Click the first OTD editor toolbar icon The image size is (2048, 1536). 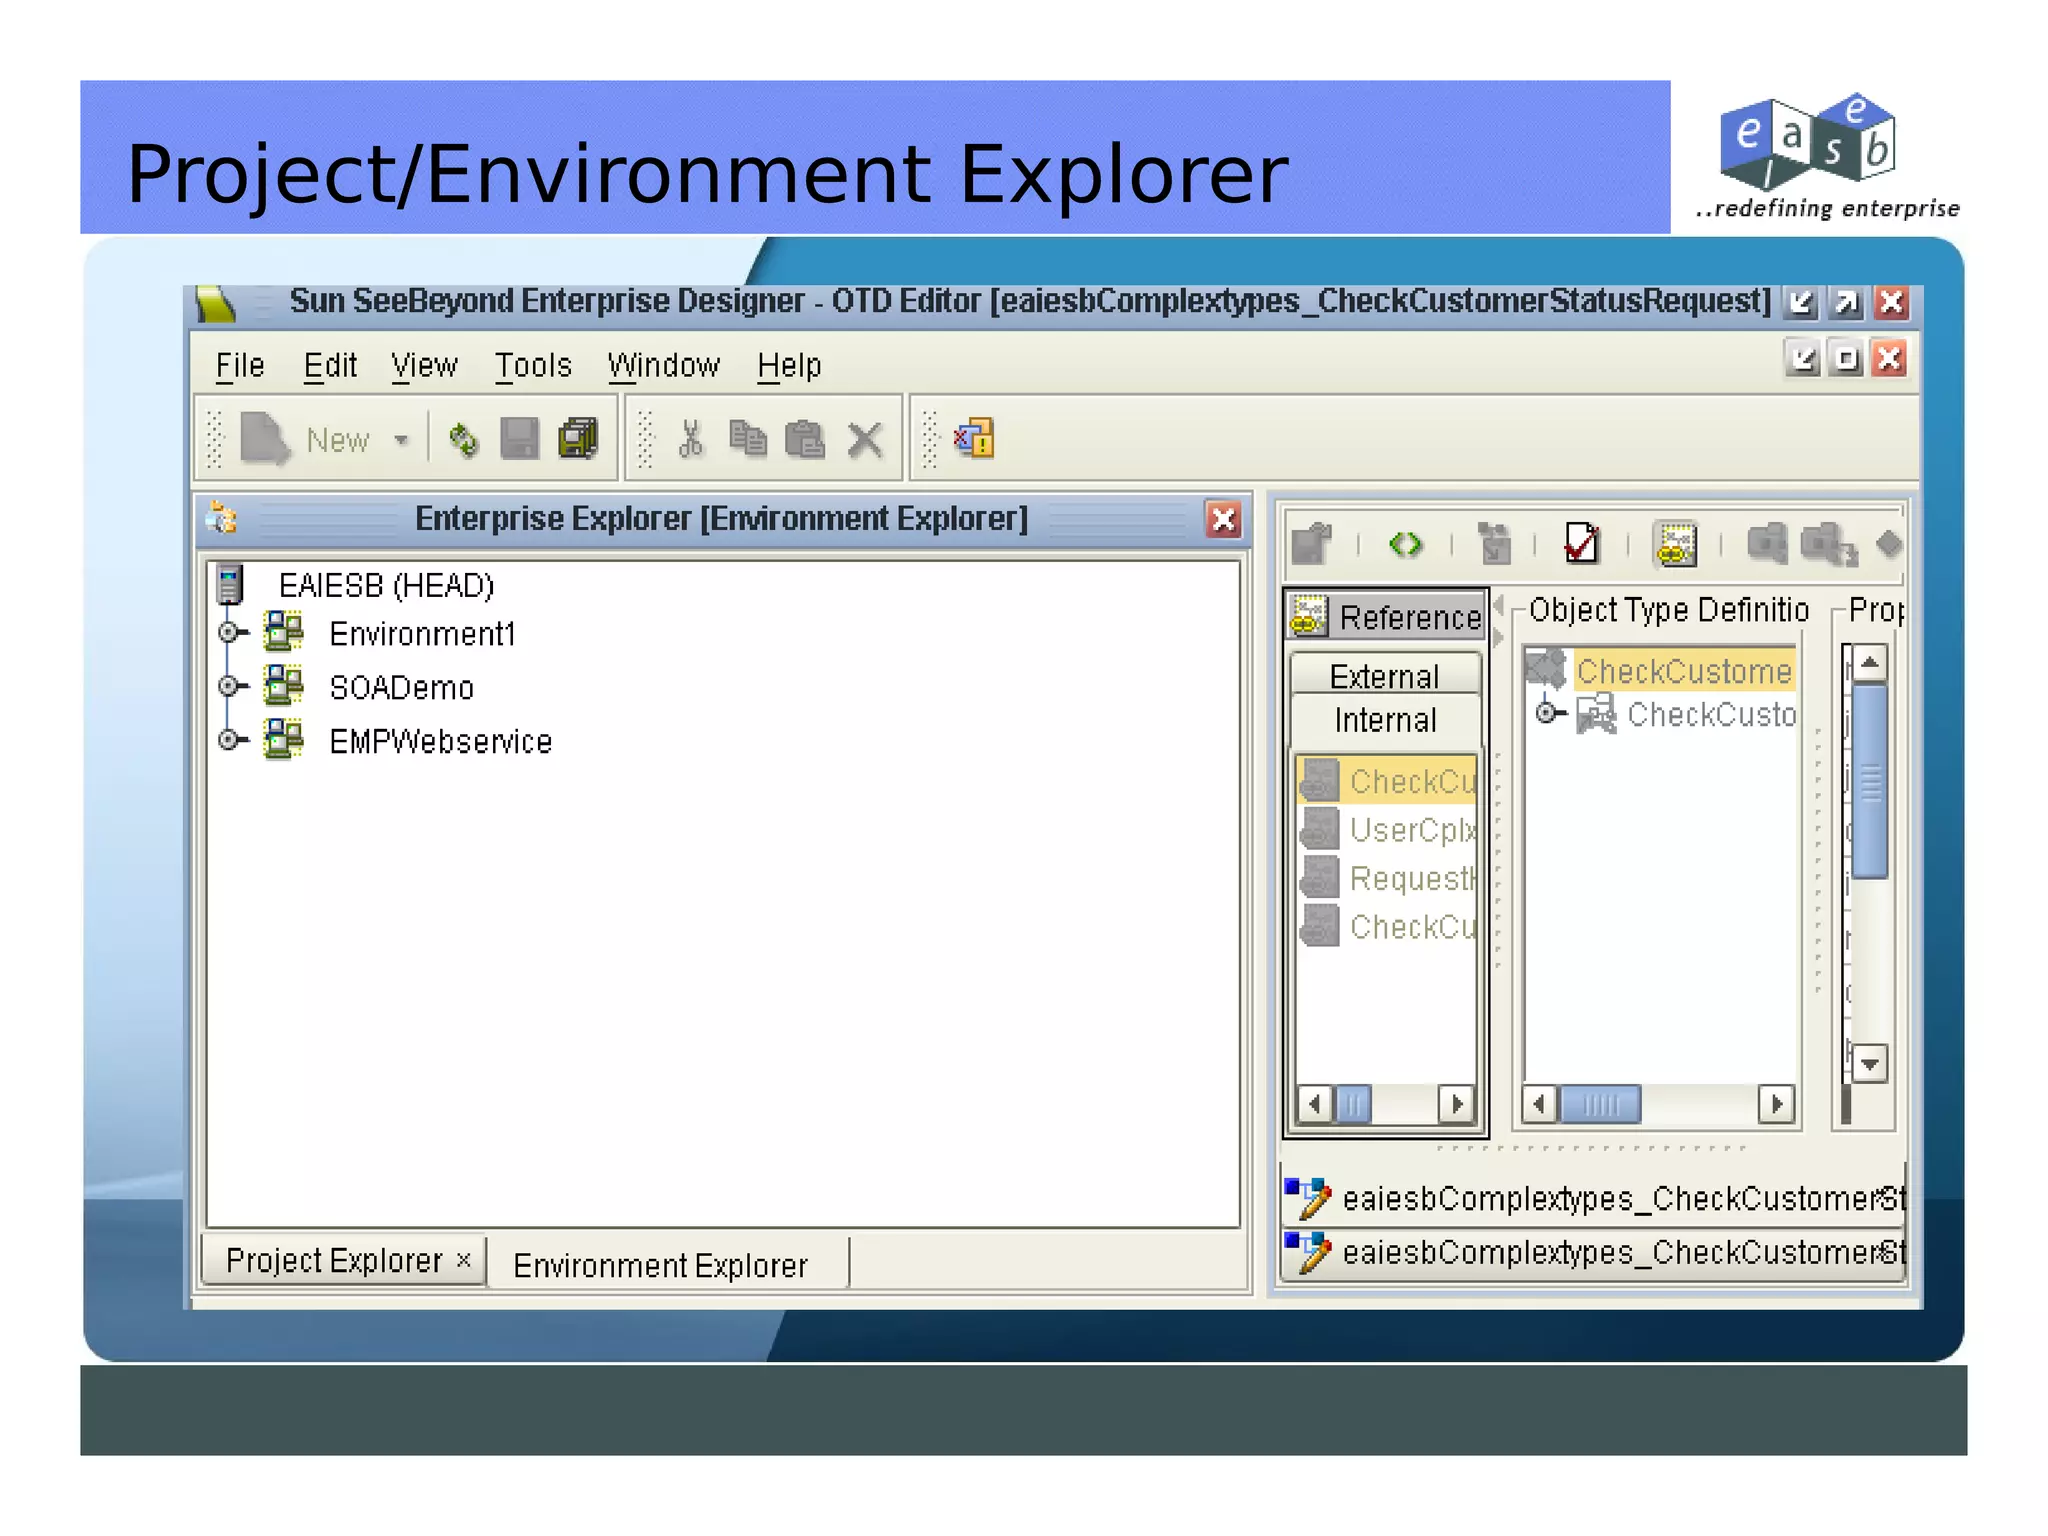coord(1312,544)
